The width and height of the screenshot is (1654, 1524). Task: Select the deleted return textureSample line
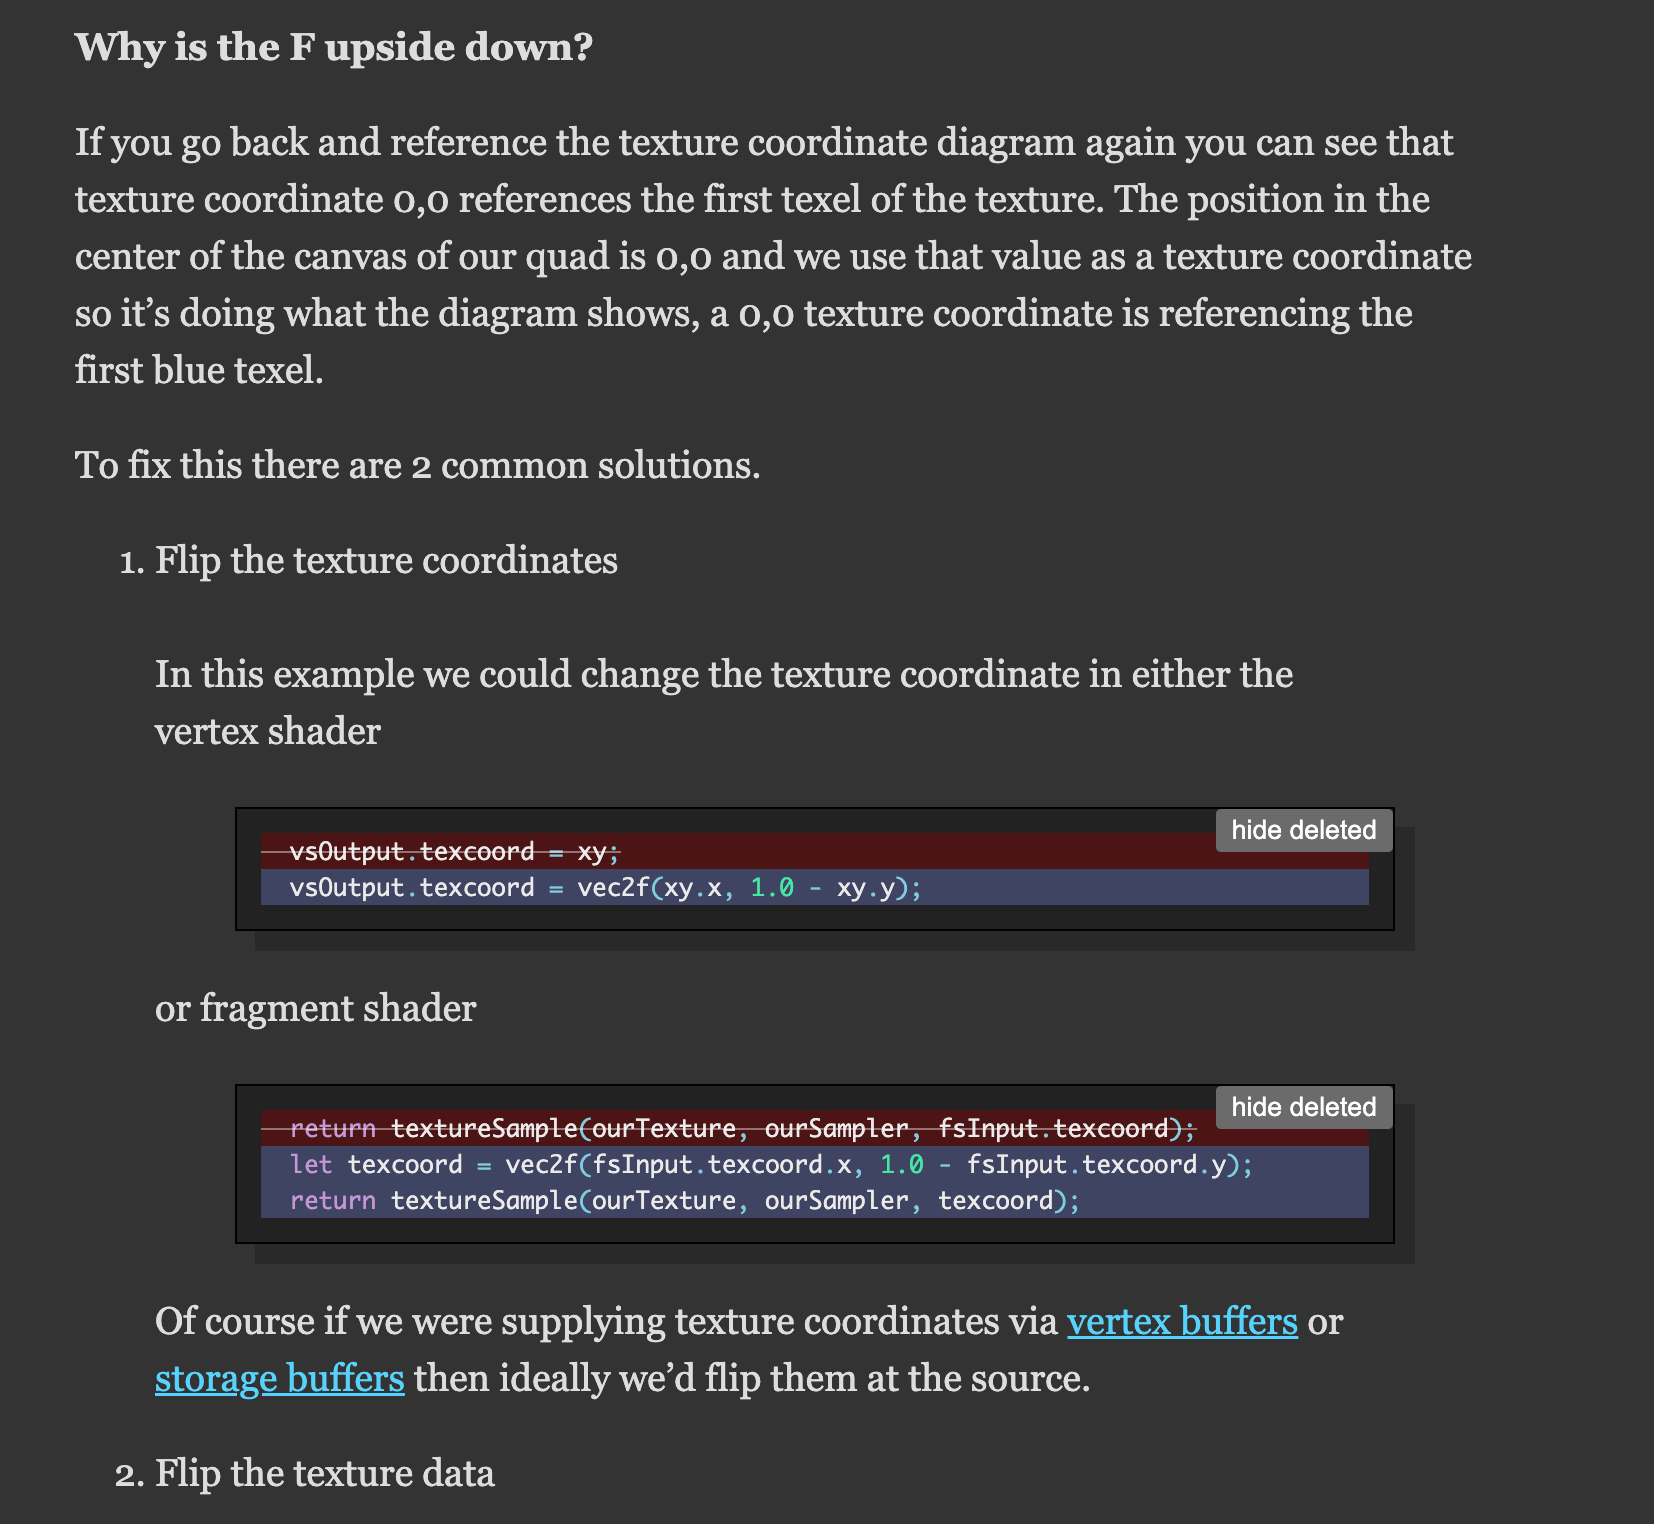click(740, 1128)
